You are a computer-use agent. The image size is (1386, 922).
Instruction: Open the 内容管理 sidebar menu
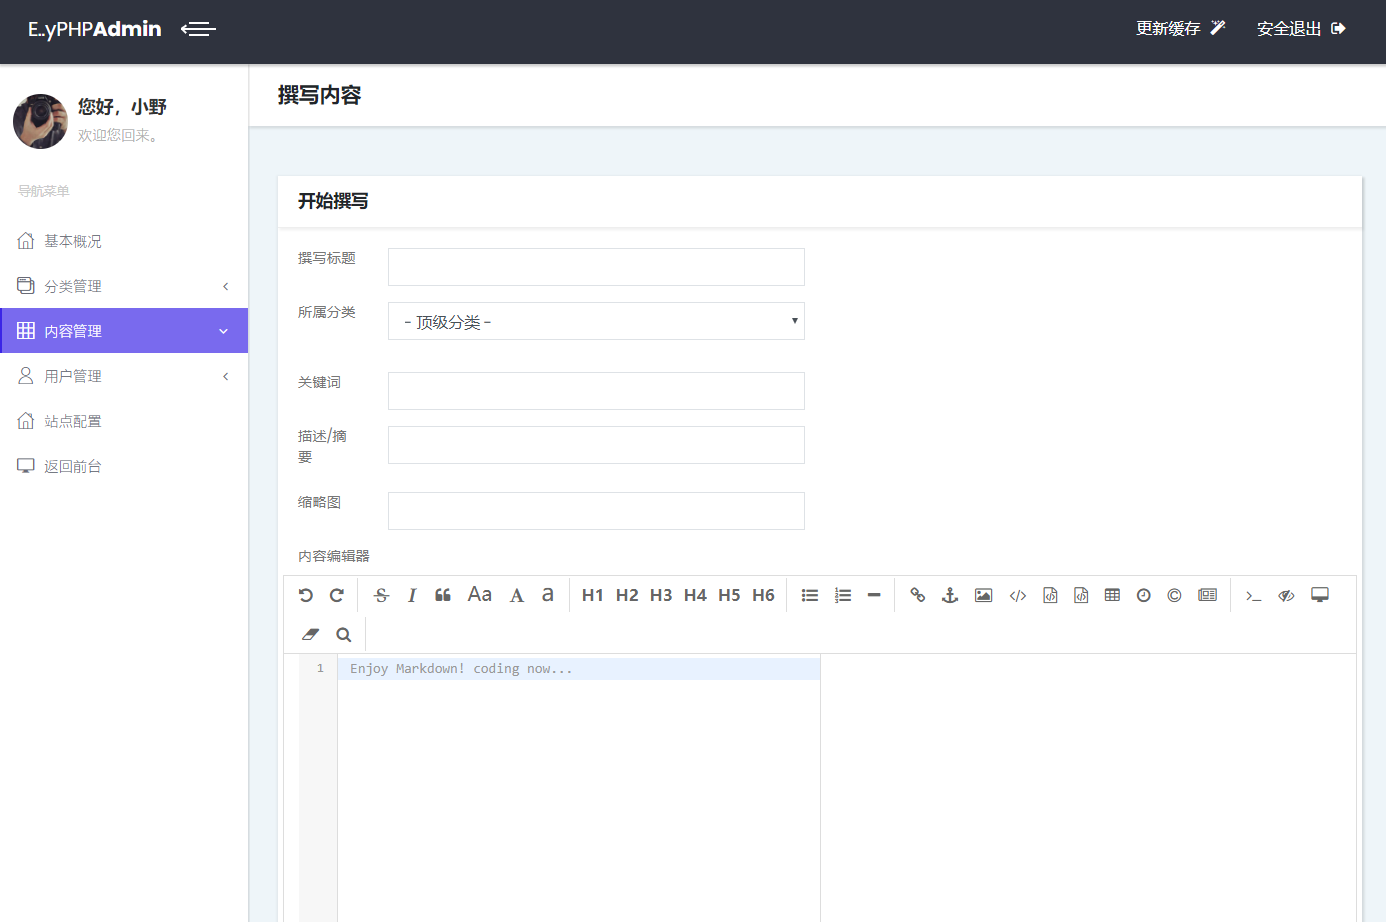coord(124,331)
